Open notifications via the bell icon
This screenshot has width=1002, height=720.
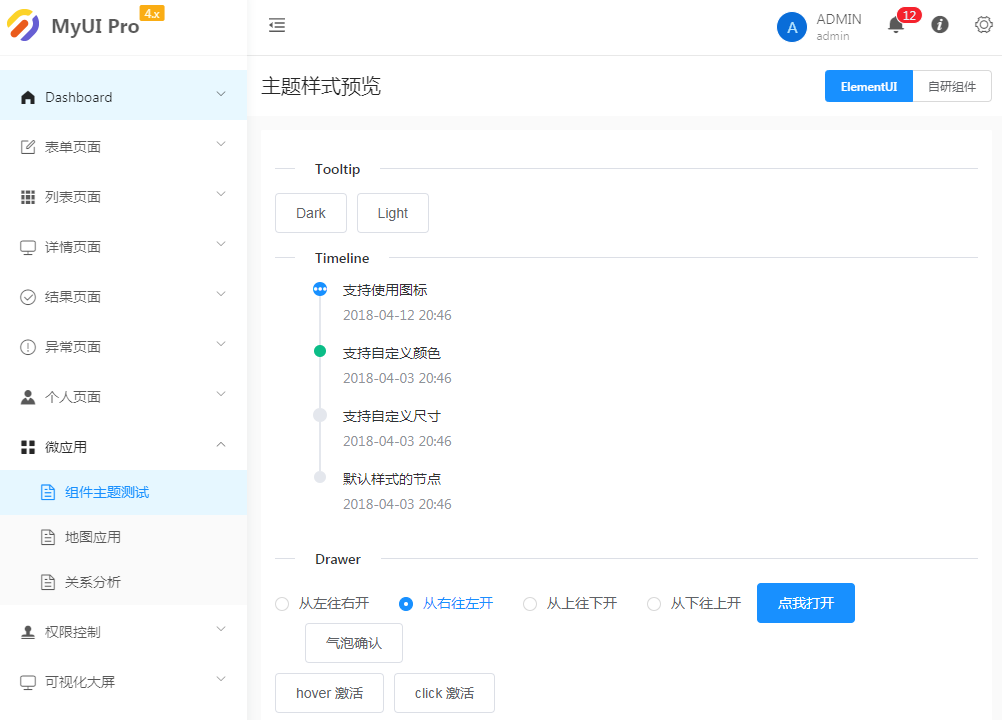coord(896,26)
